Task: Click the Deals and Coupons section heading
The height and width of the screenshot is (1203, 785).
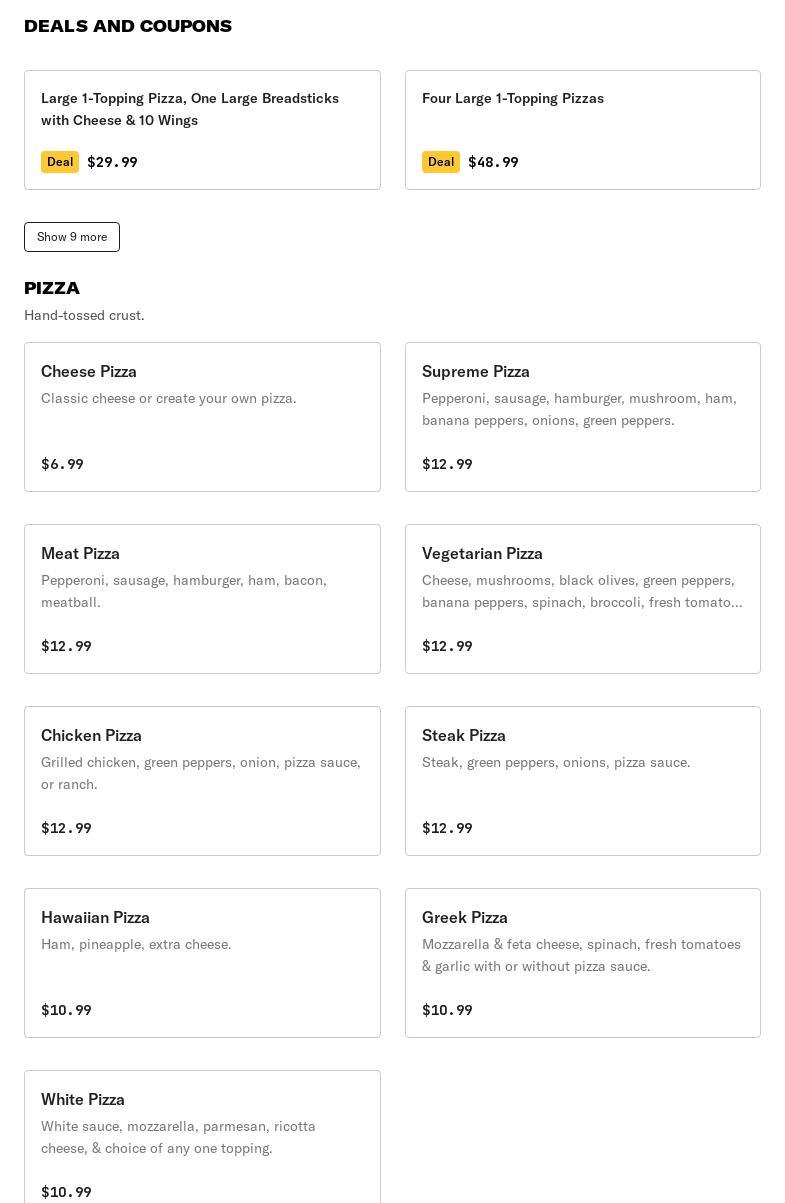Action: tap(128, 26)
